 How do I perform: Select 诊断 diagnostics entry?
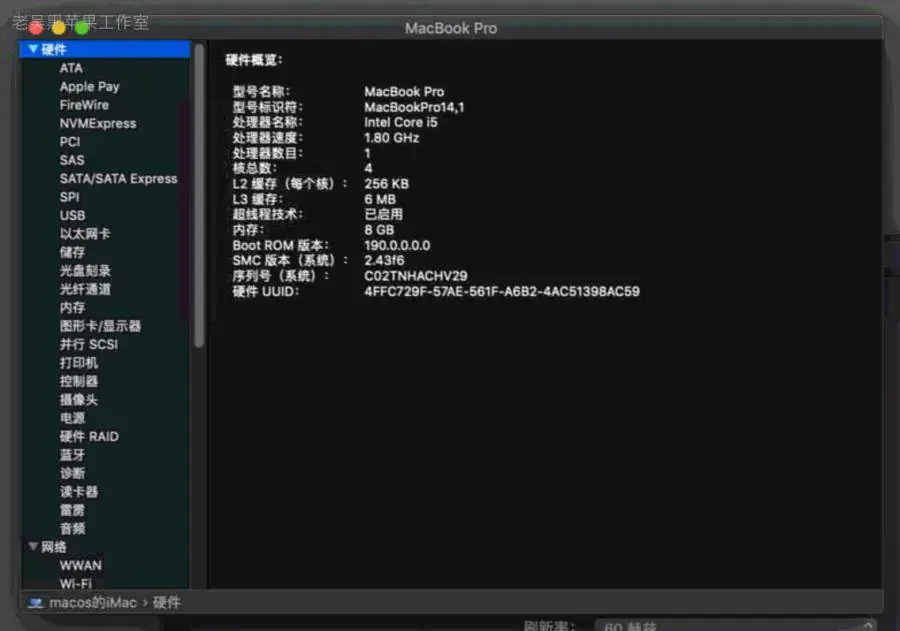pyautogui.click(x=72, y=473)
